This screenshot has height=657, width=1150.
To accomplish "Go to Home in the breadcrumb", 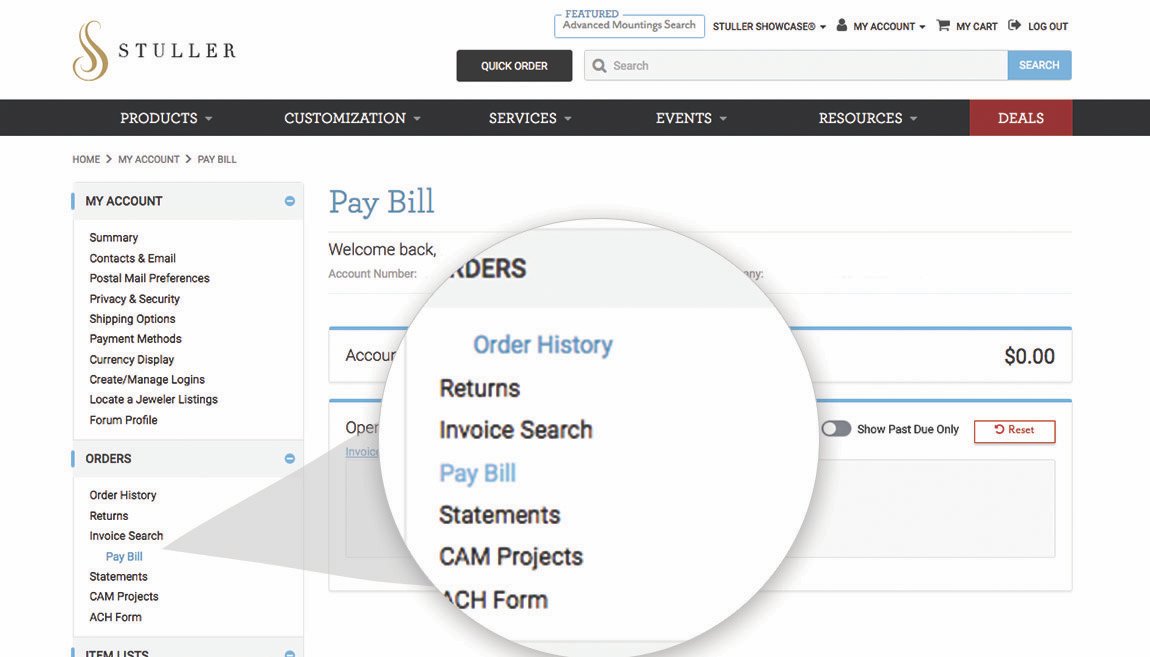I will (86, 159).
